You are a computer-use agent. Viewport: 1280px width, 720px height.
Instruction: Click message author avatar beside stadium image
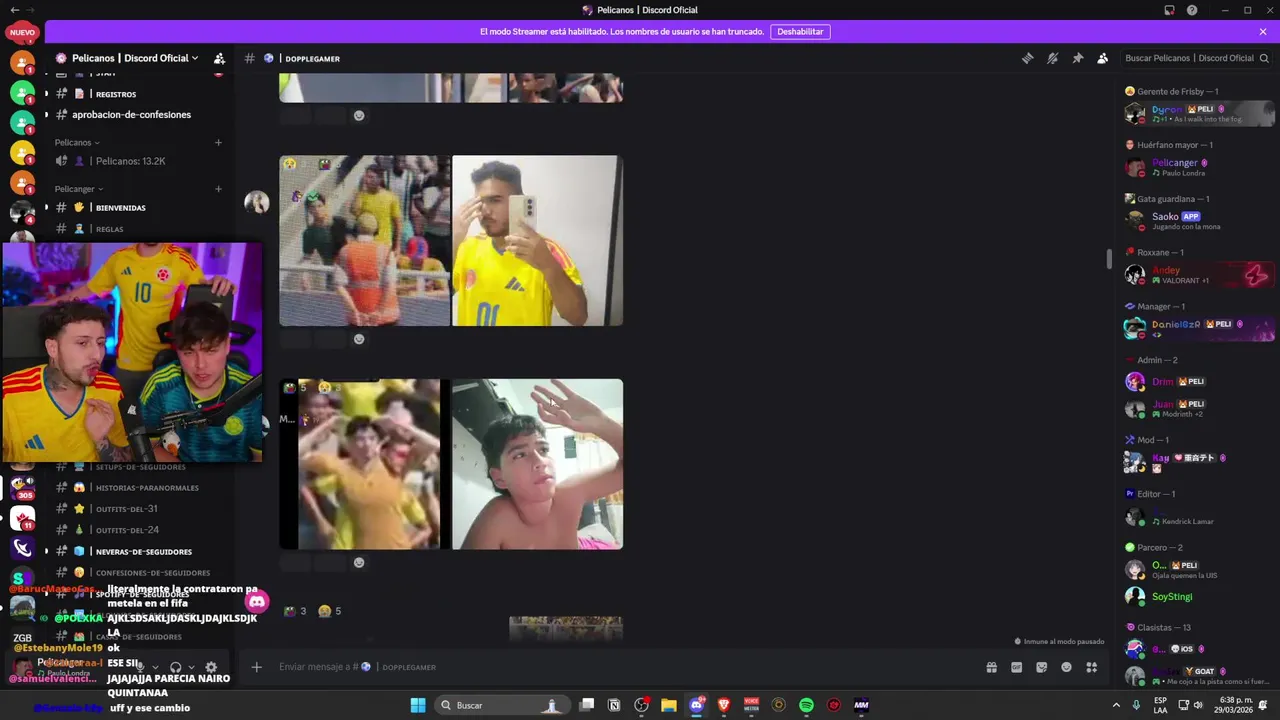click(x=257, y=202)
